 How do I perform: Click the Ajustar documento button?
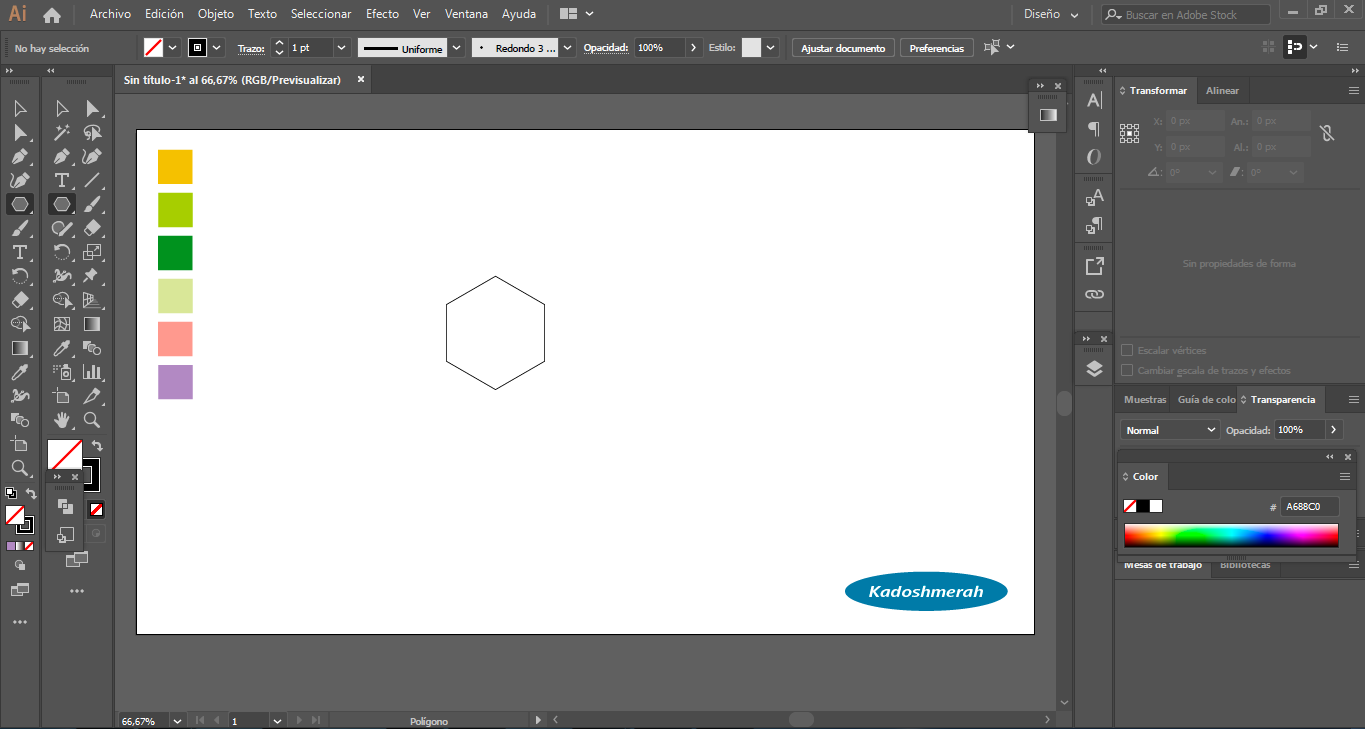coord(842,48)
